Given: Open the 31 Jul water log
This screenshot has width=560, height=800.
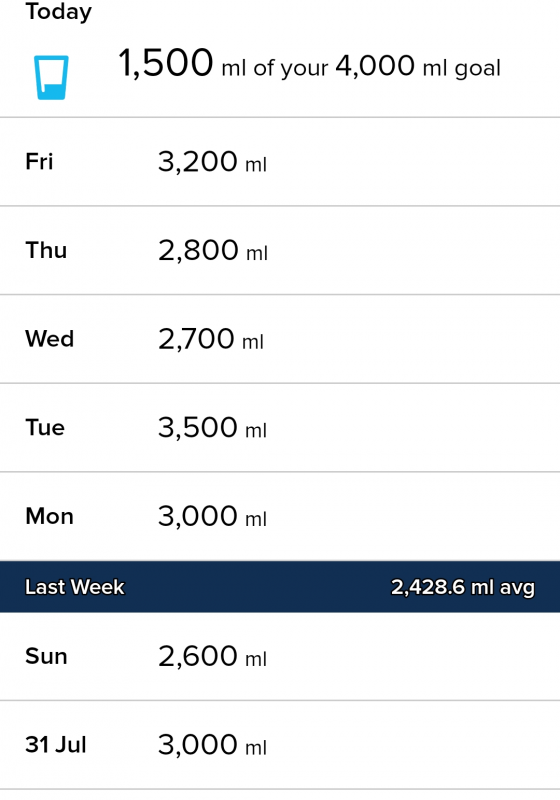Looking at the screenshot, I should point(280,745).
